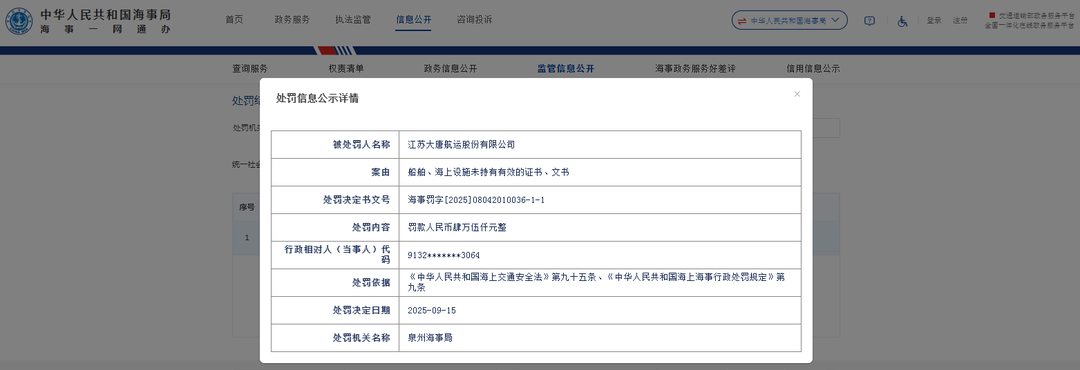The width and height of the screenshot is (1080, 370).
Task: Switch to the 政务信息公开 tab
Action: click(x=450, y=69)
